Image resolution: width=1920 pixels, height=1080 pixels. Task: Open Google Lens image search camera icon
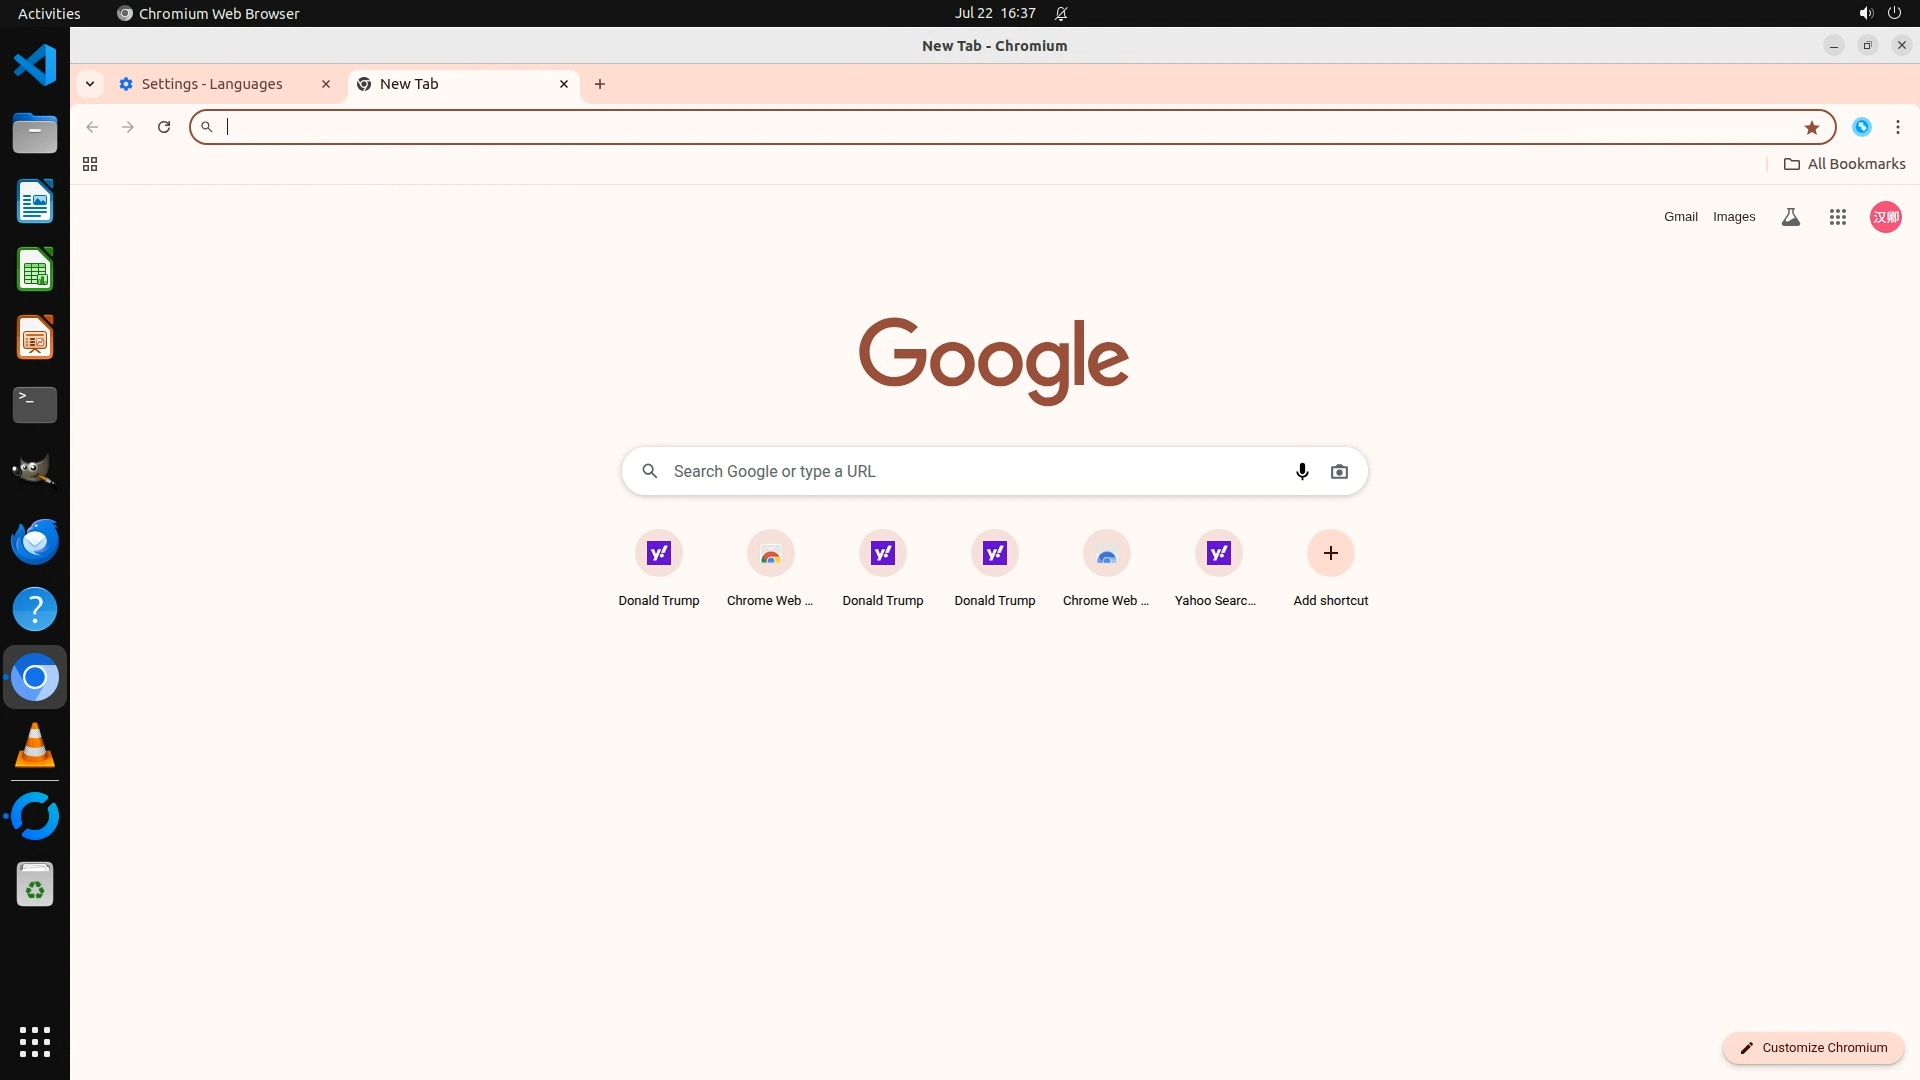(x=1339, y=471)
